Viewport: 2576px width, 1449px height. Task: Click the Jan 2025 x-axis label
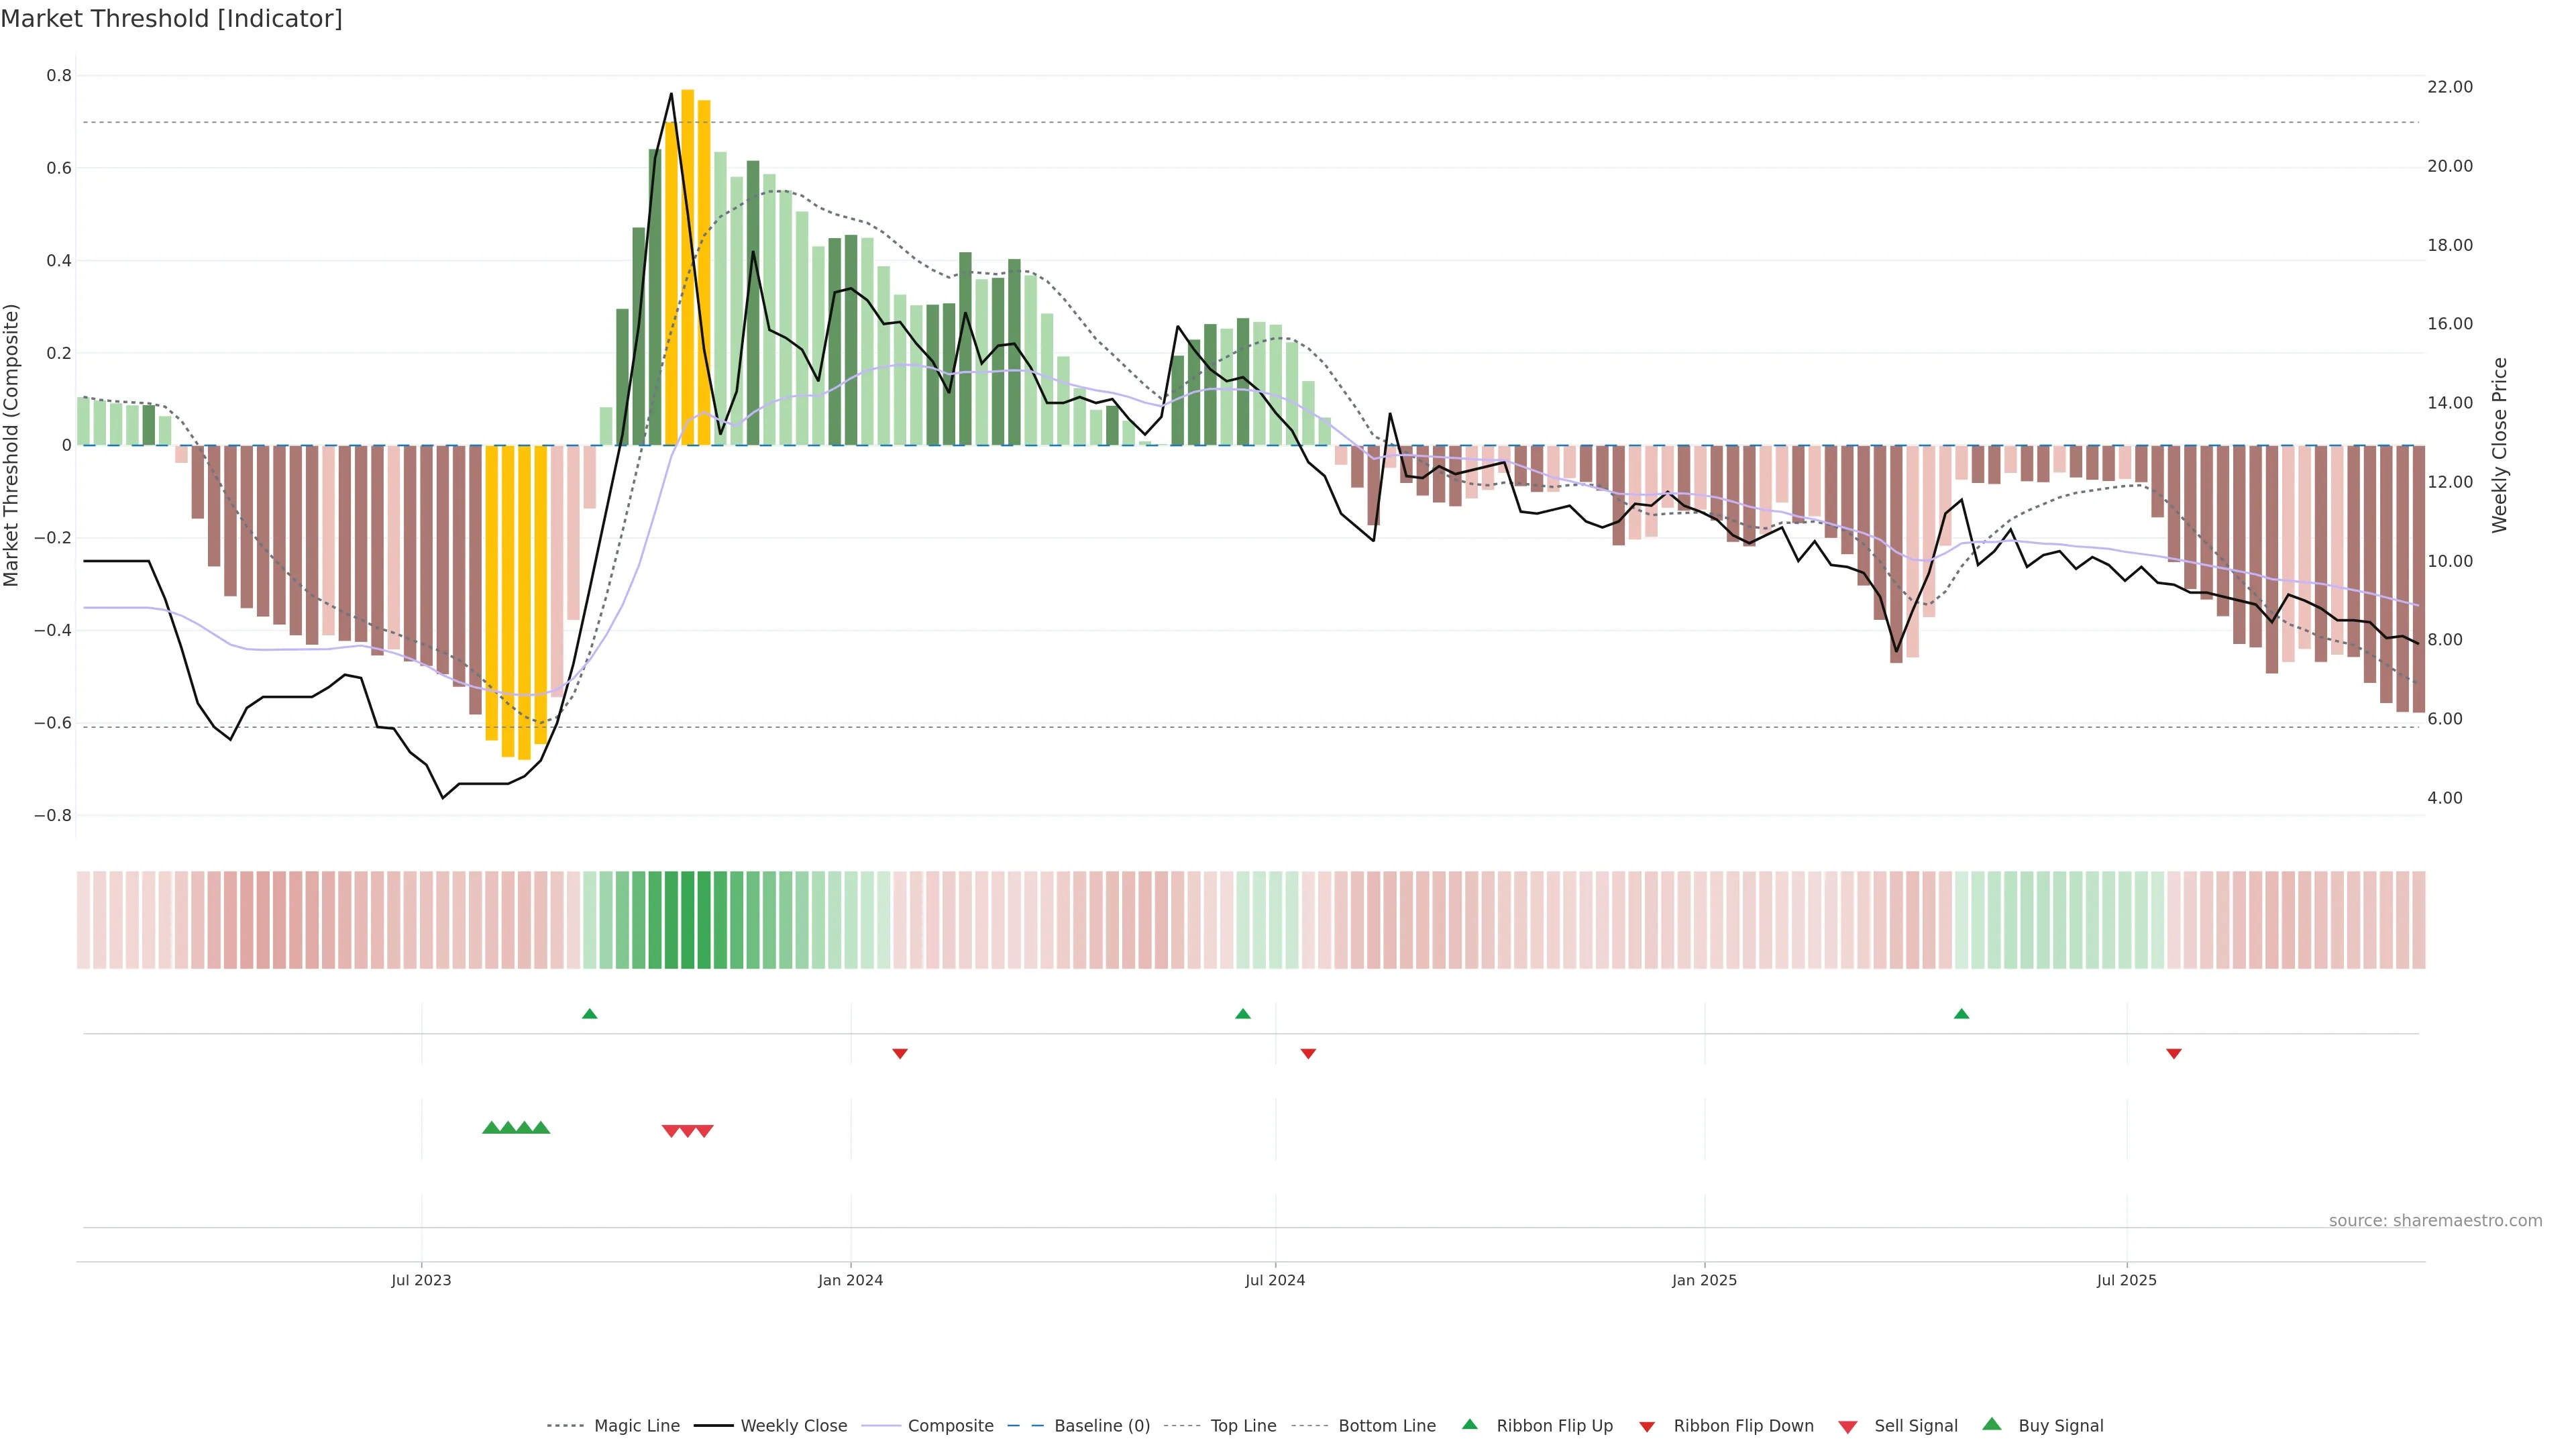coord(1704,1280)
